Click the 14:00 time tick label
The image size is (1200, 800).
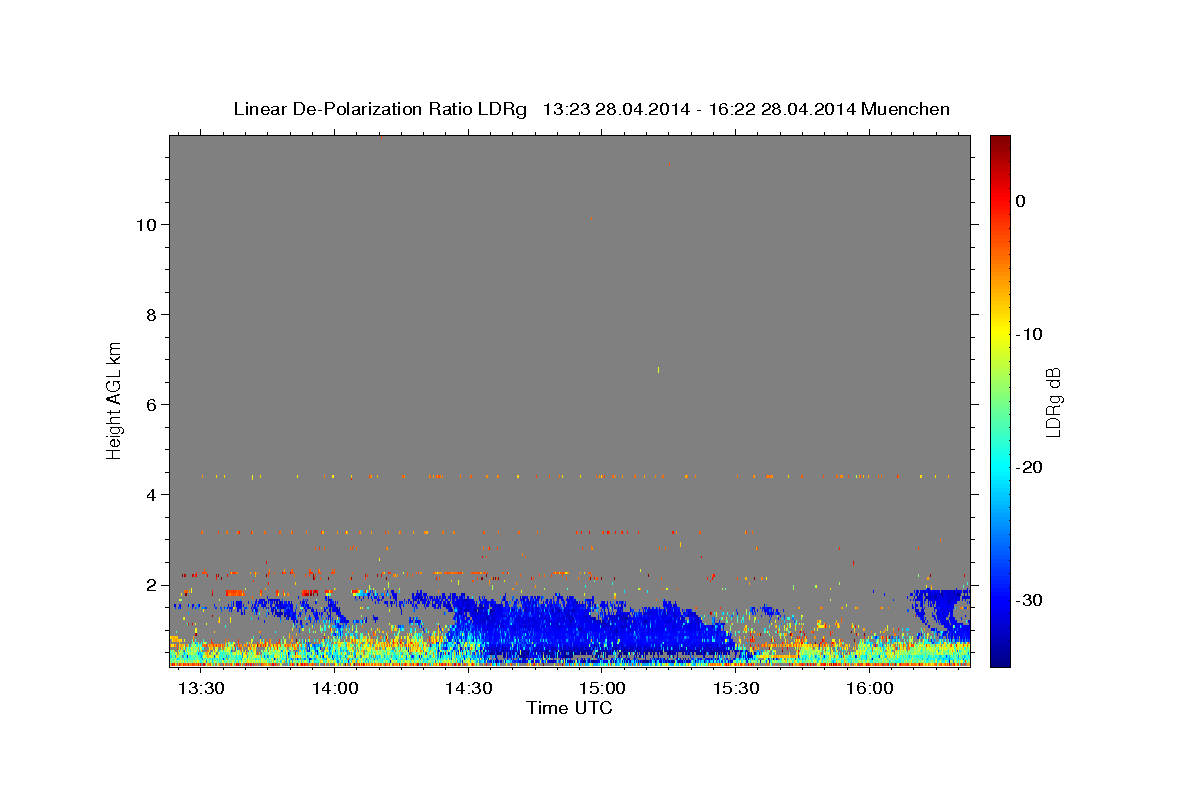tap(335, 689)
